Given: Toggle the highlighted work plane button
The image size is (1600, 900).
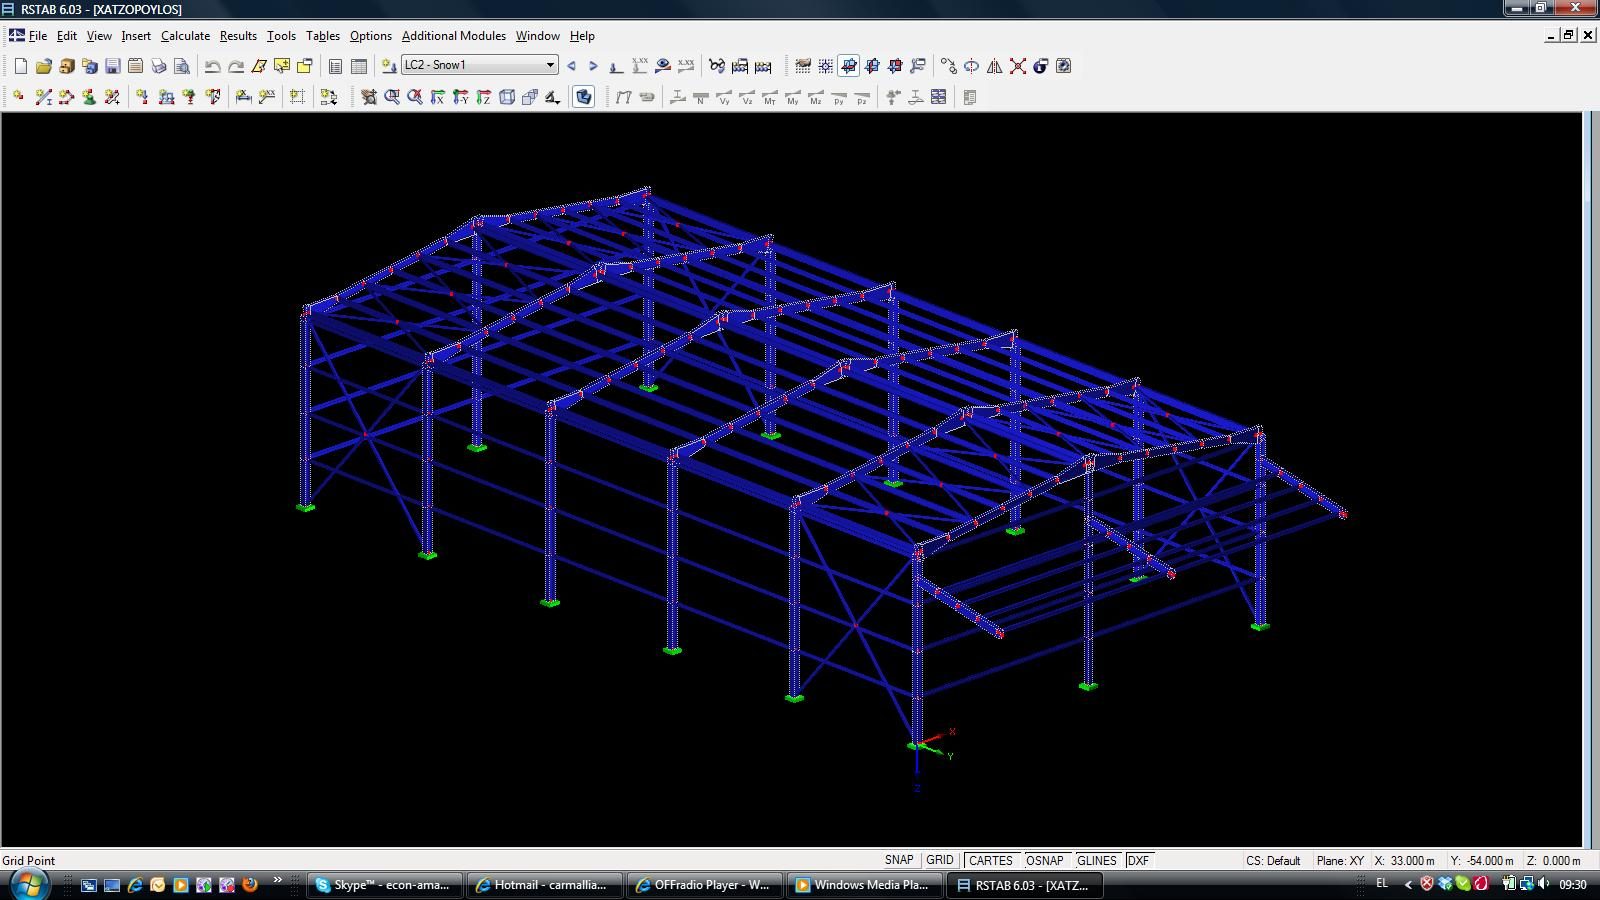Looking at the screenshot, I should 849,66.
